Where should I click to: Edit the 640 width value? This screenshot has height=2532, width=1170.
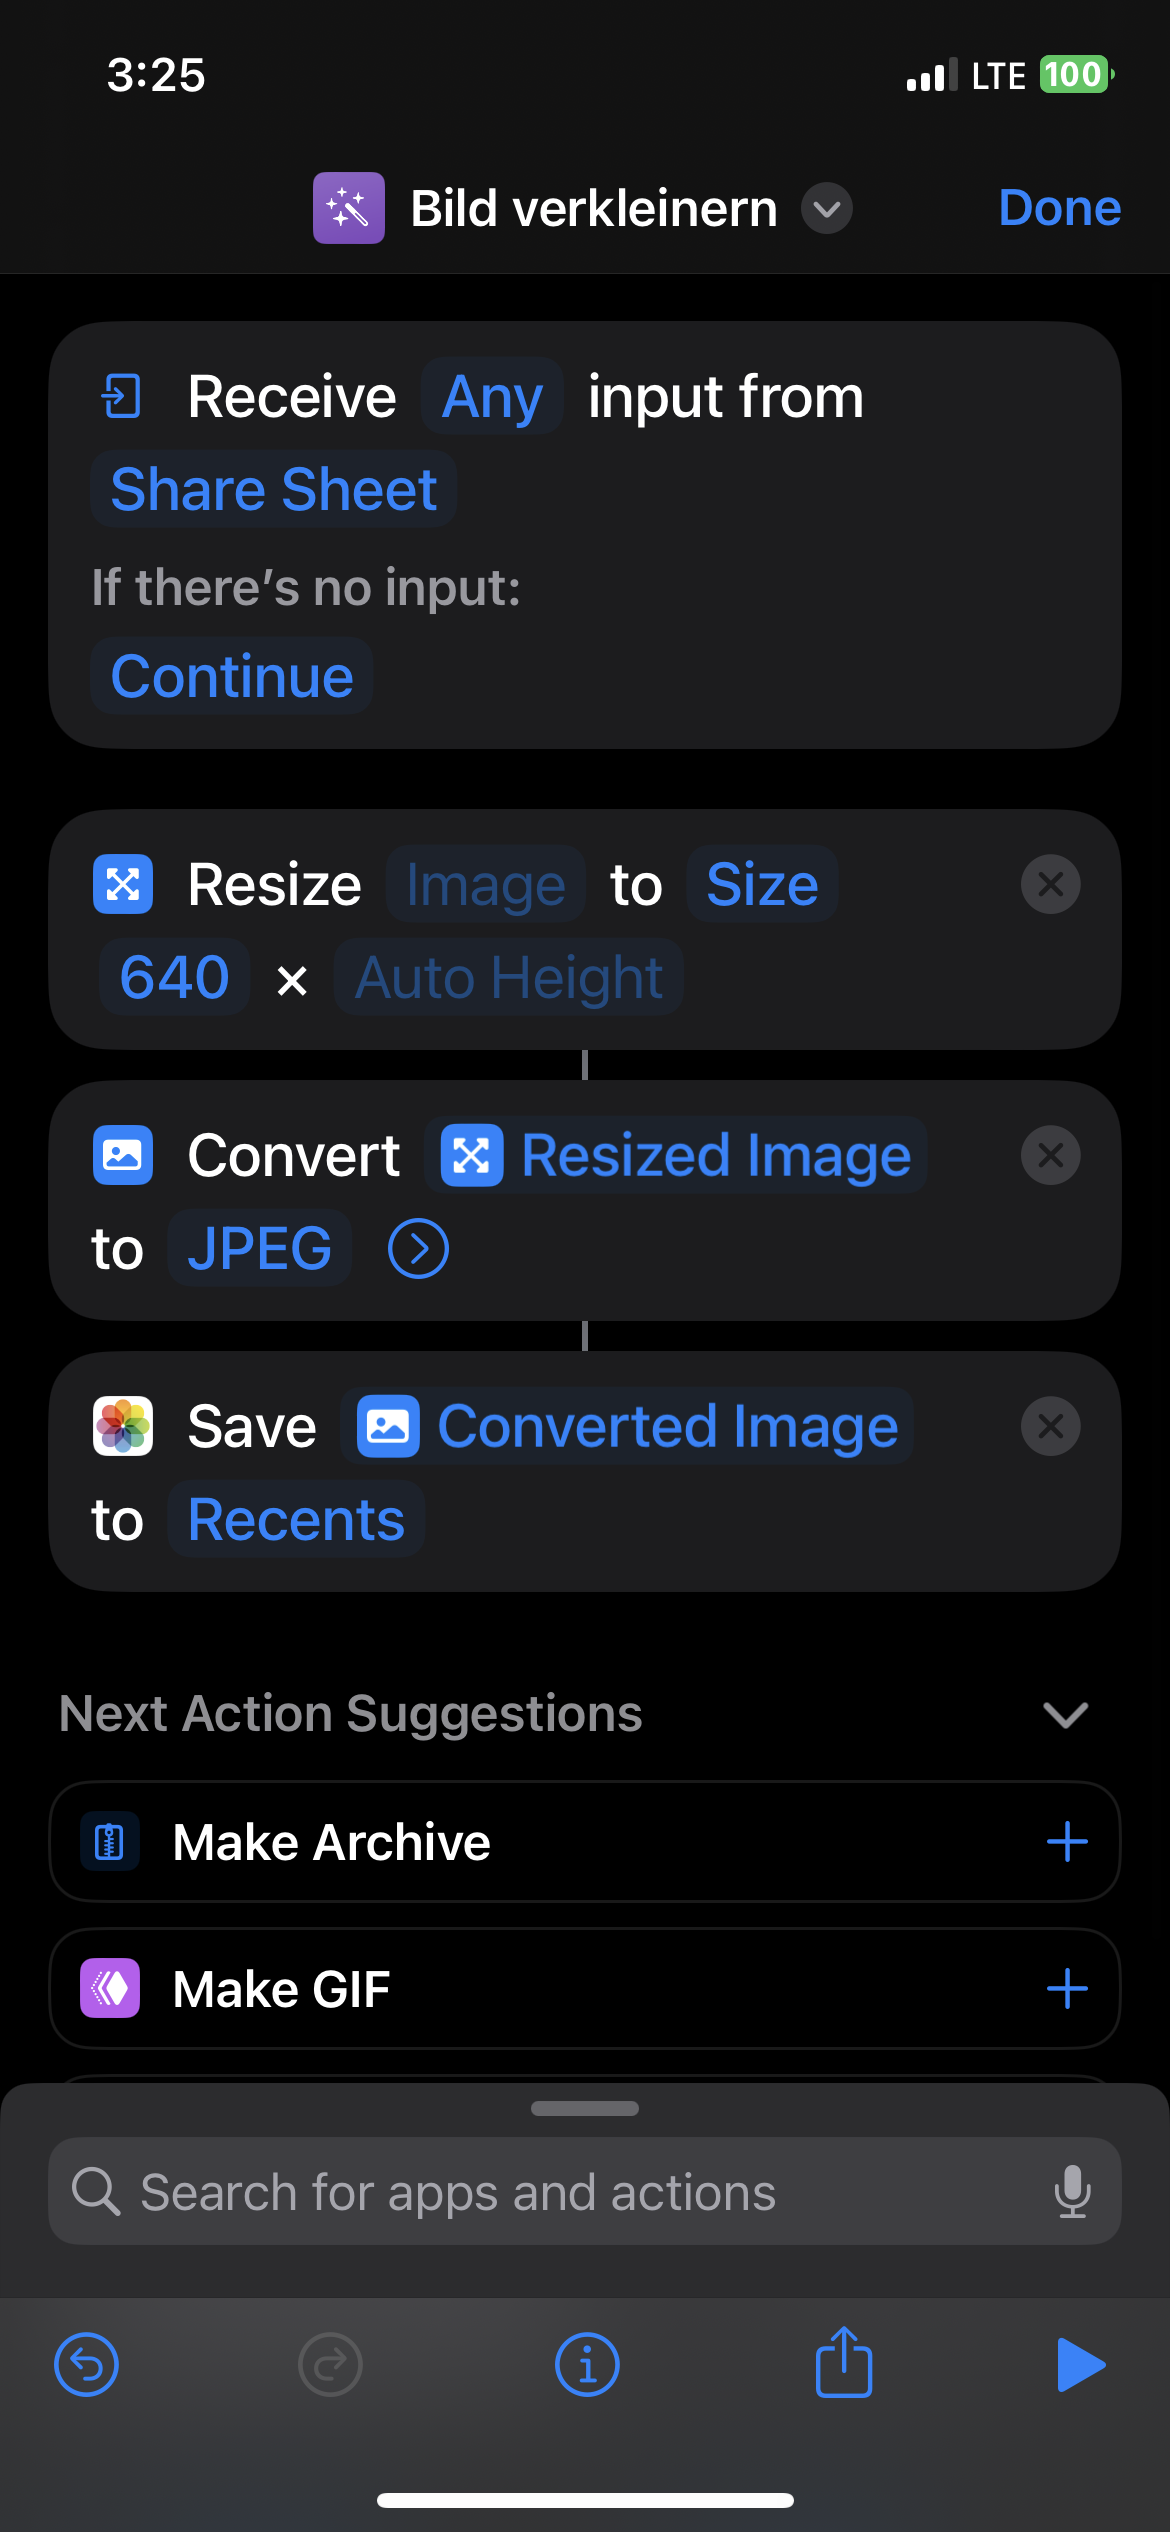click(174, 977)
